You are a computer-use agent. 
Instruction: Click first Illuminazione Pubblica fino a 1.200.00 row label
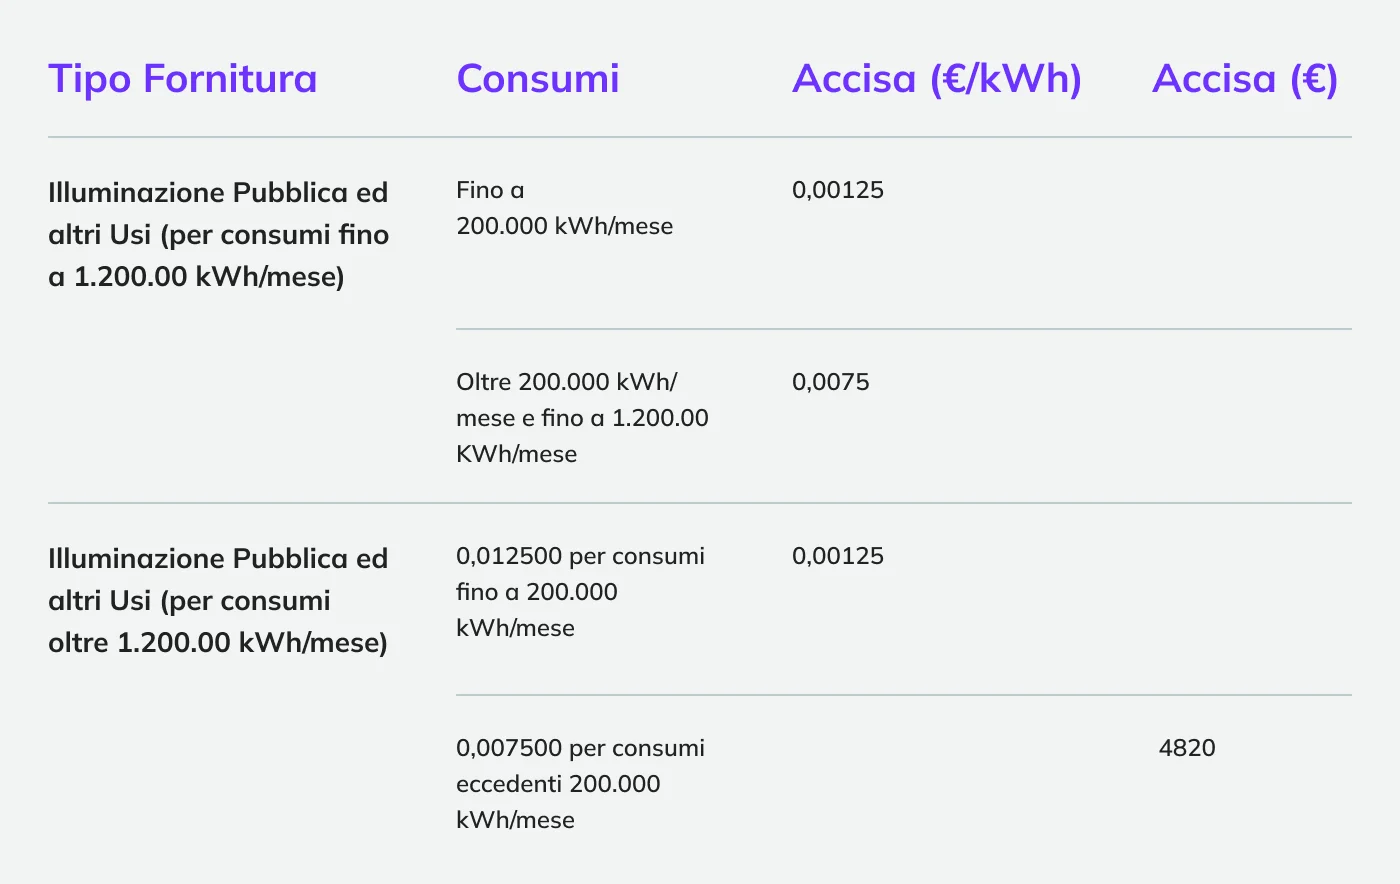pyautogui.click(x=218, y=234)
